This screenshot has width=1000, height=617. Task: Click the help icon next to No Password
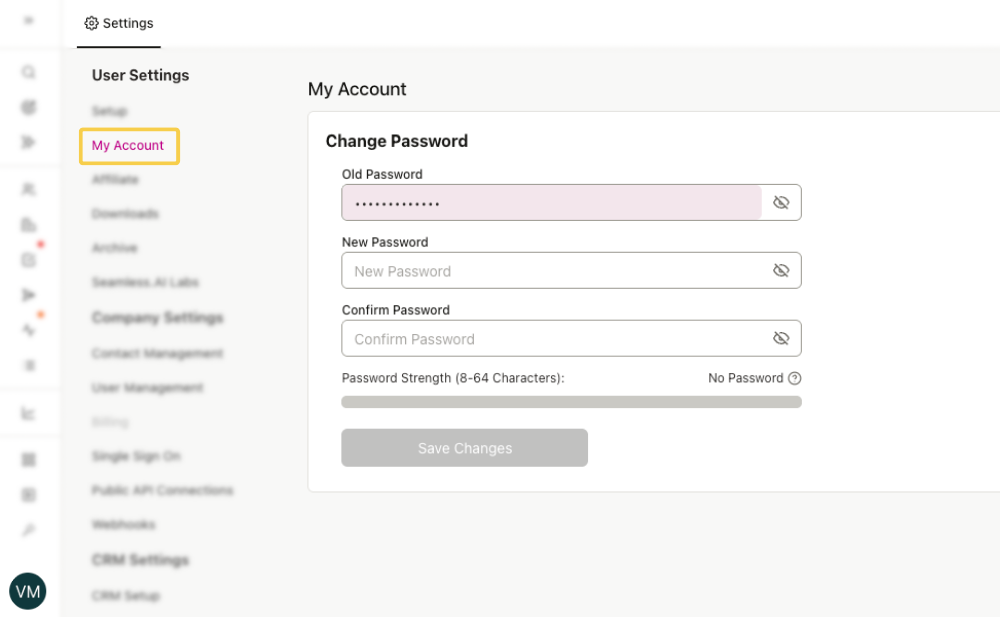tap(793, 378)
